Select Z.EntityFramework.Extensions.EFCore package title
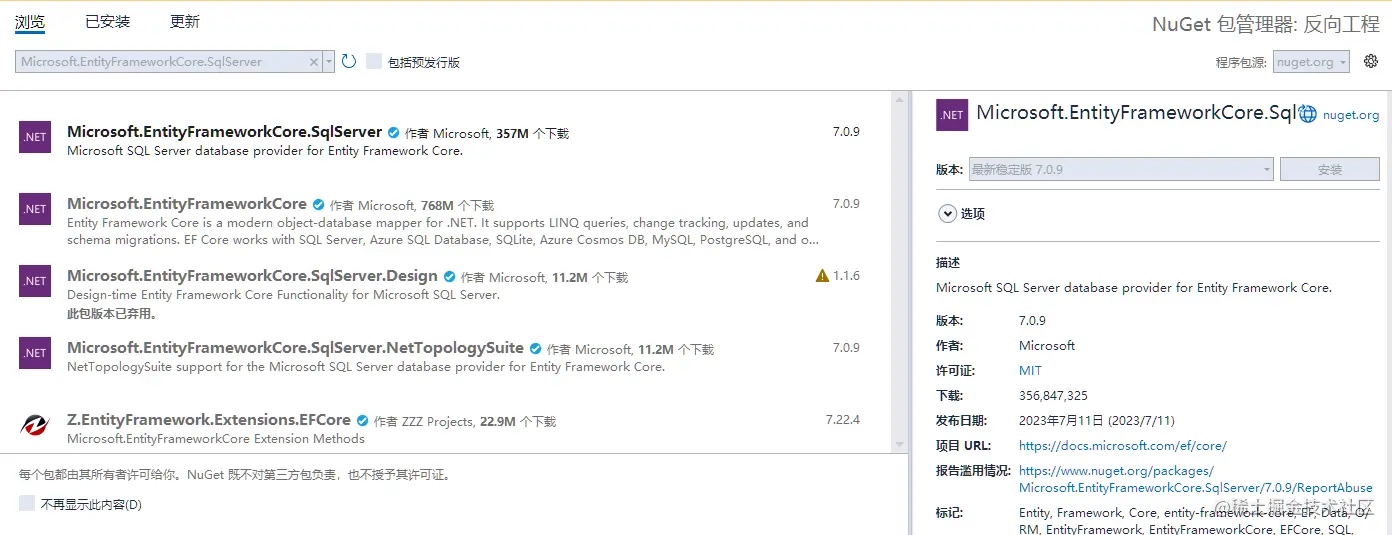The width and height of the screenshot is (1392, 535). coord(209,419)
